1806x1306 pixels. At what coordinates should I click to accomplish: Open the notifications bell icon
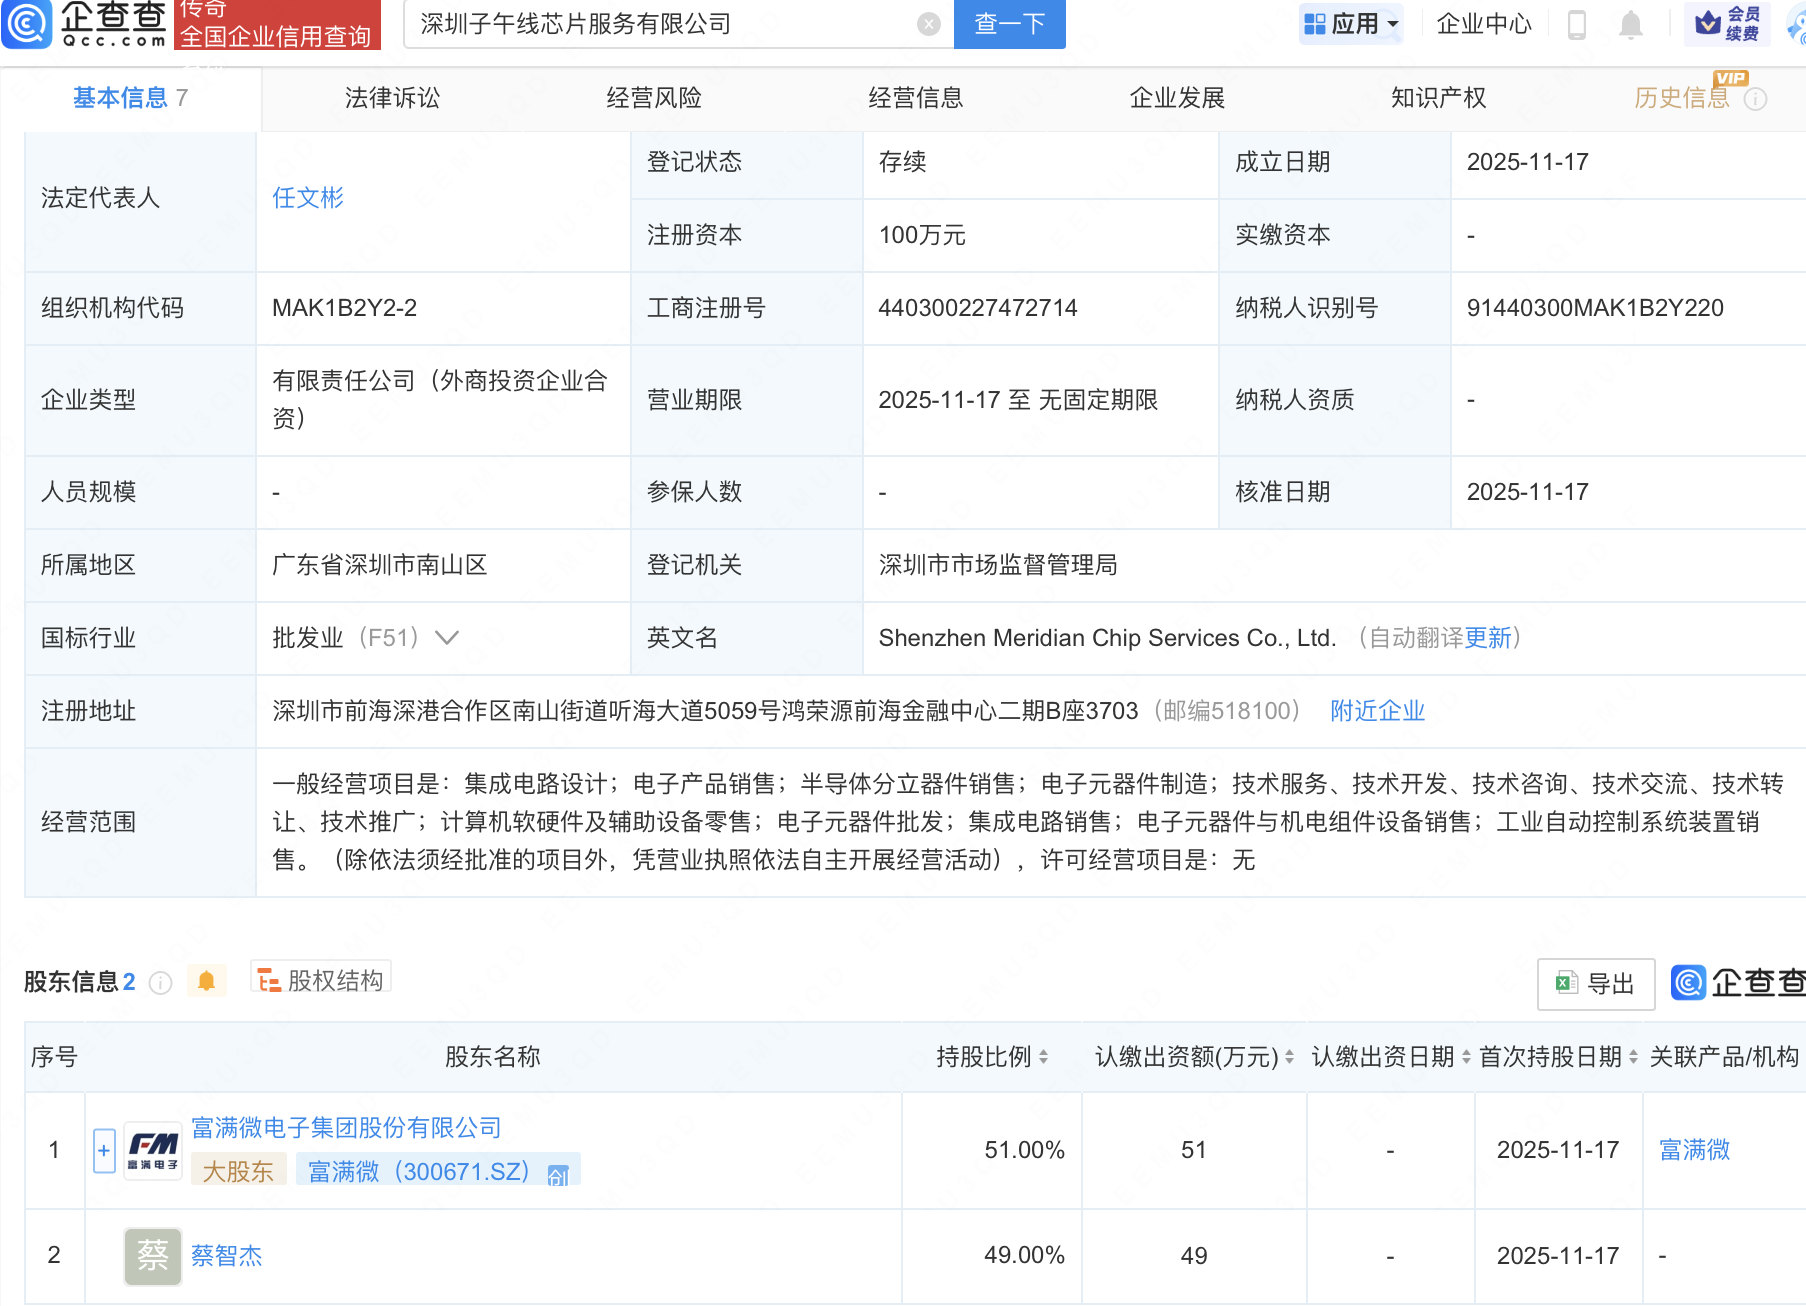1630,24
